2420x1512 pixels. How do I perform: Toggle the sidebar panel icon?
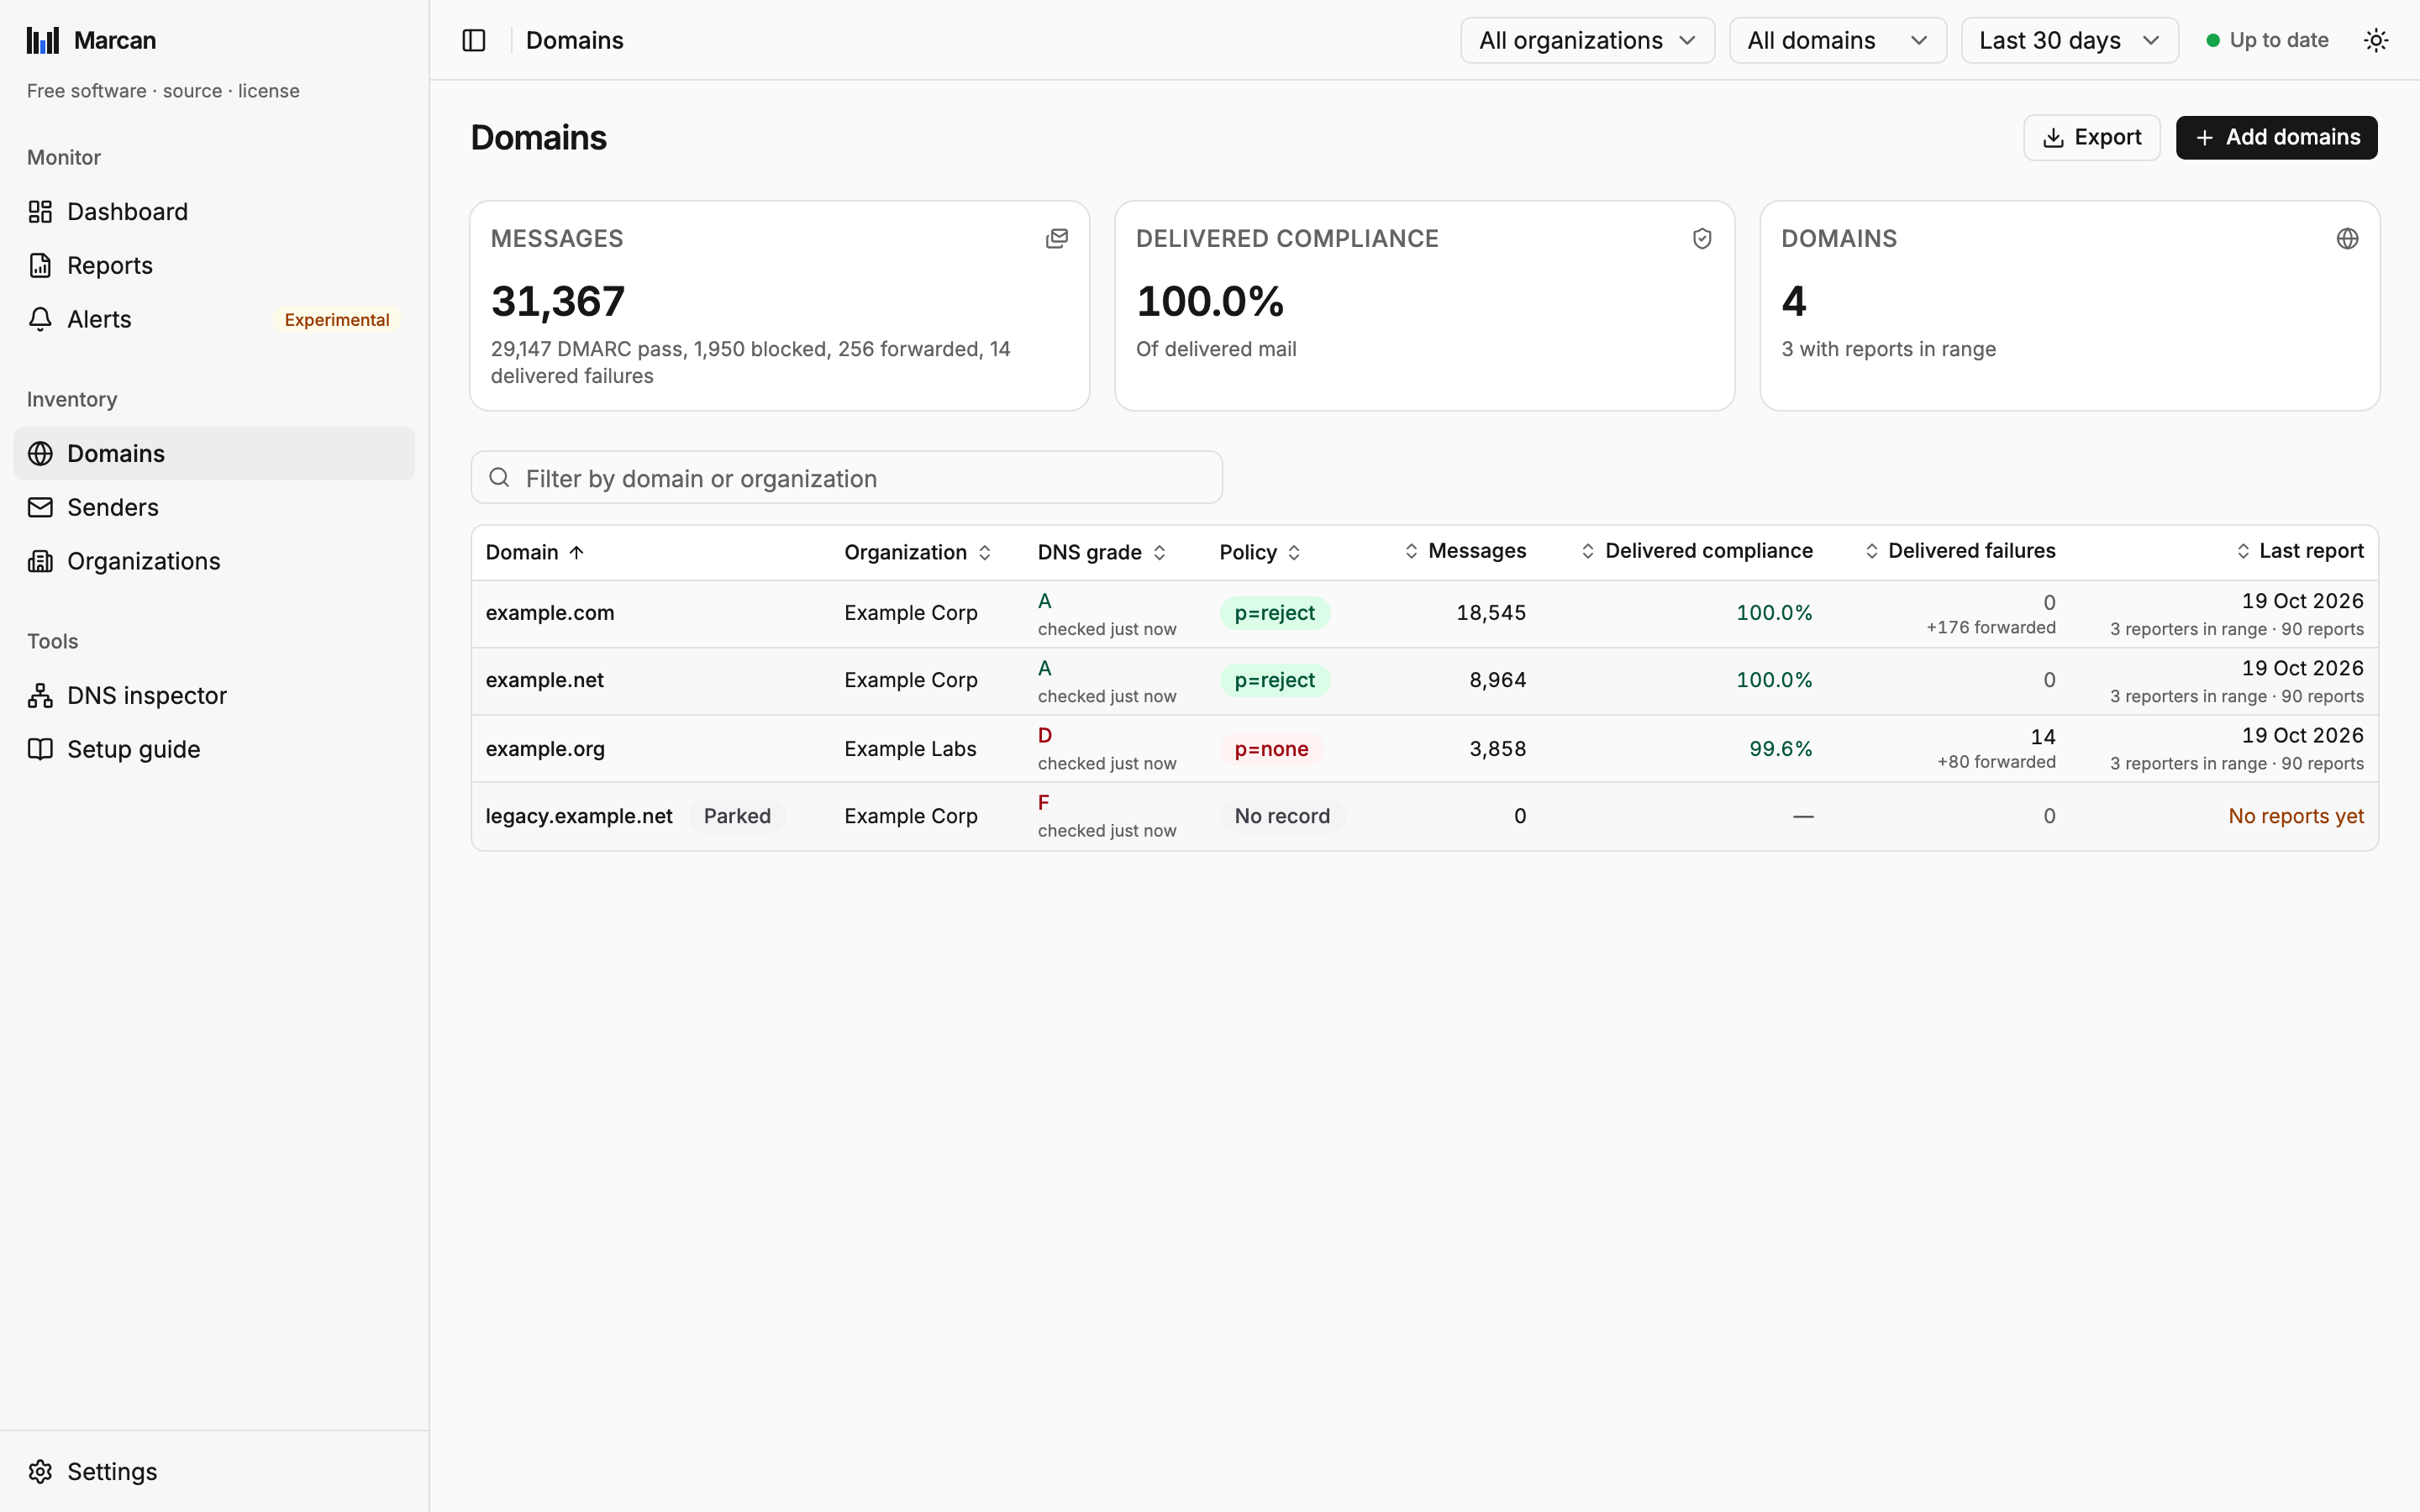(474, 40)
